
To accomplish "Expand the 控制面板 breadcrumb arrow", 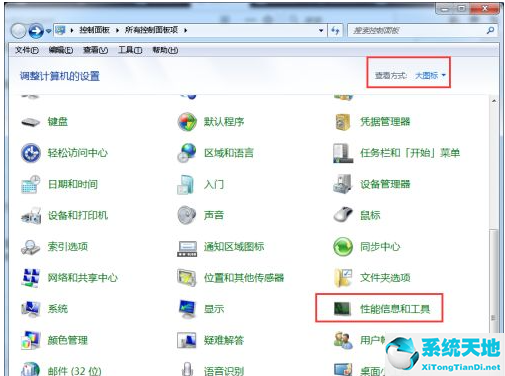I will tap(117, 30).
